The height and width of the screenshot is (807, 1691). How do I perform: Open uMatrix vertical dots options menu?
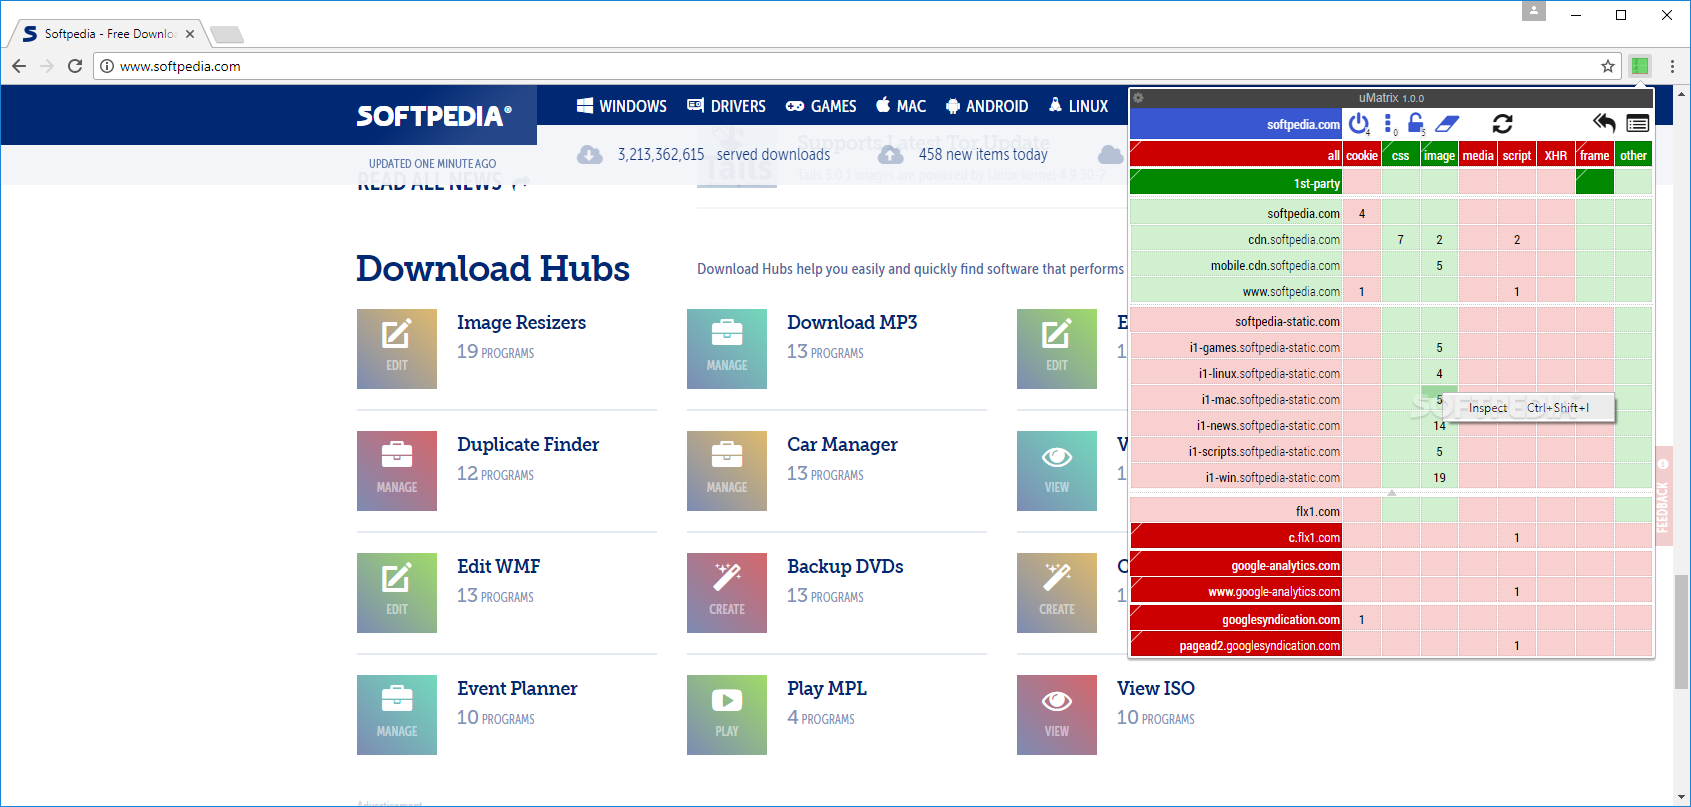(1388, 123)
